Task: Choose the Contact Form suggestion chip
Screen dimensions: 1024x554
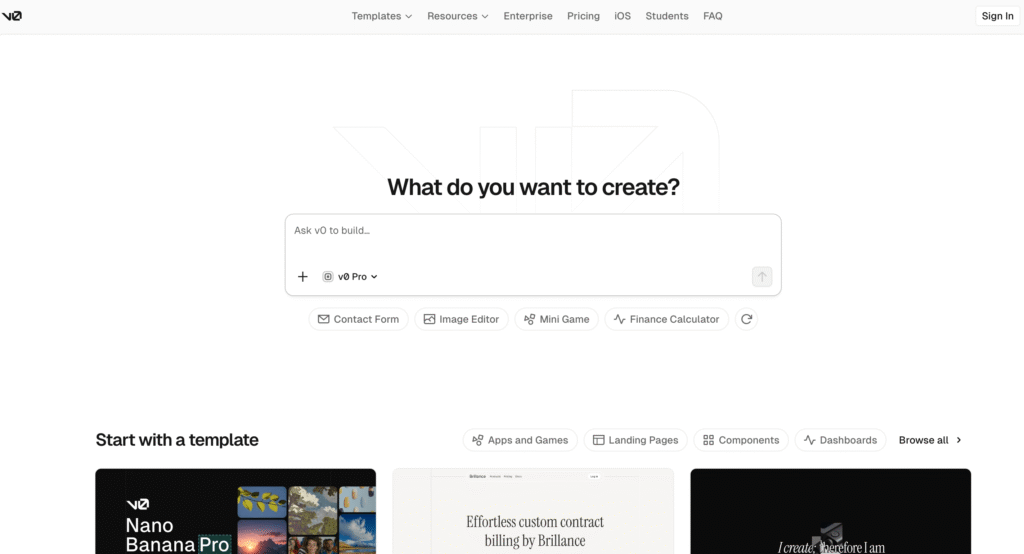Action: pyautogui.click(x=358, y=319)
